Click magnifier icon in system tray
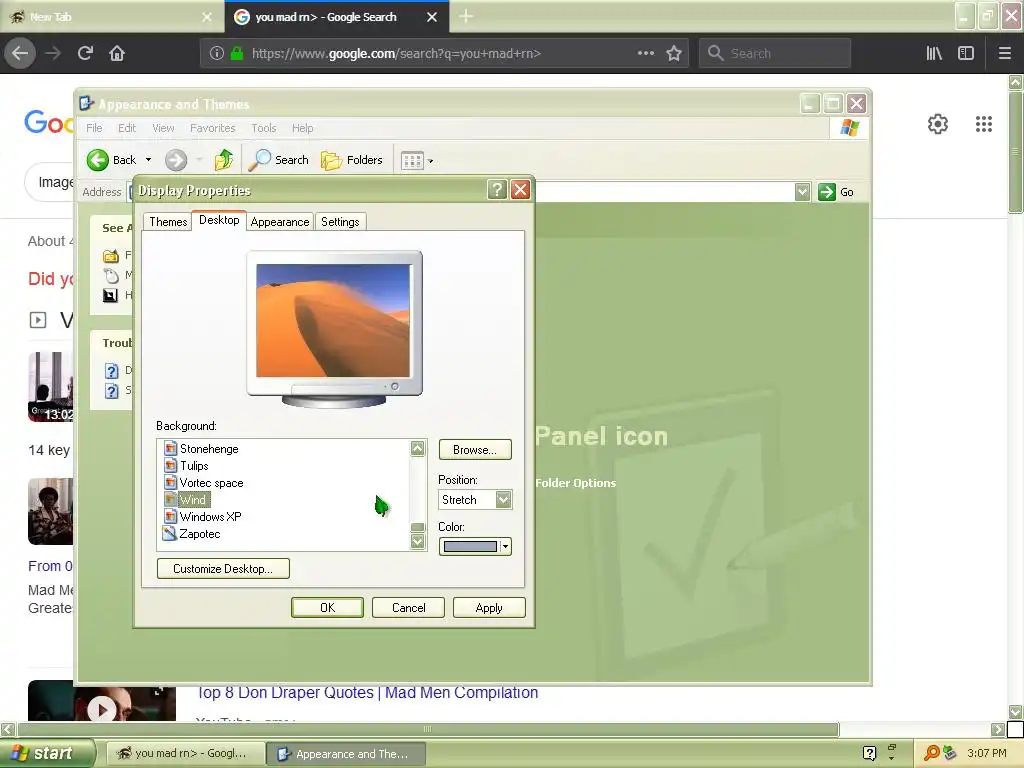The height and width of the screenshot is (768, 1024). click(x=931, y=754)
